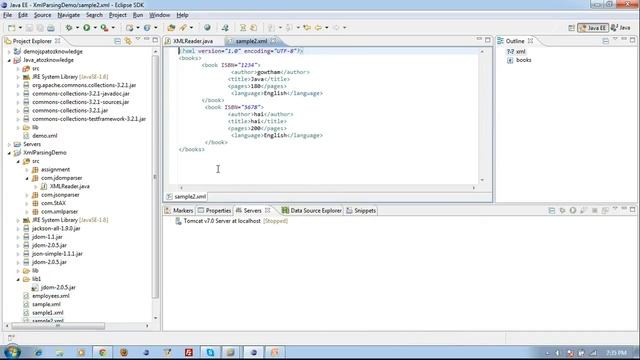Collapse the XmlParsingDemo project
The height and width of the screenshot is (360, 640).
point(9,153)
